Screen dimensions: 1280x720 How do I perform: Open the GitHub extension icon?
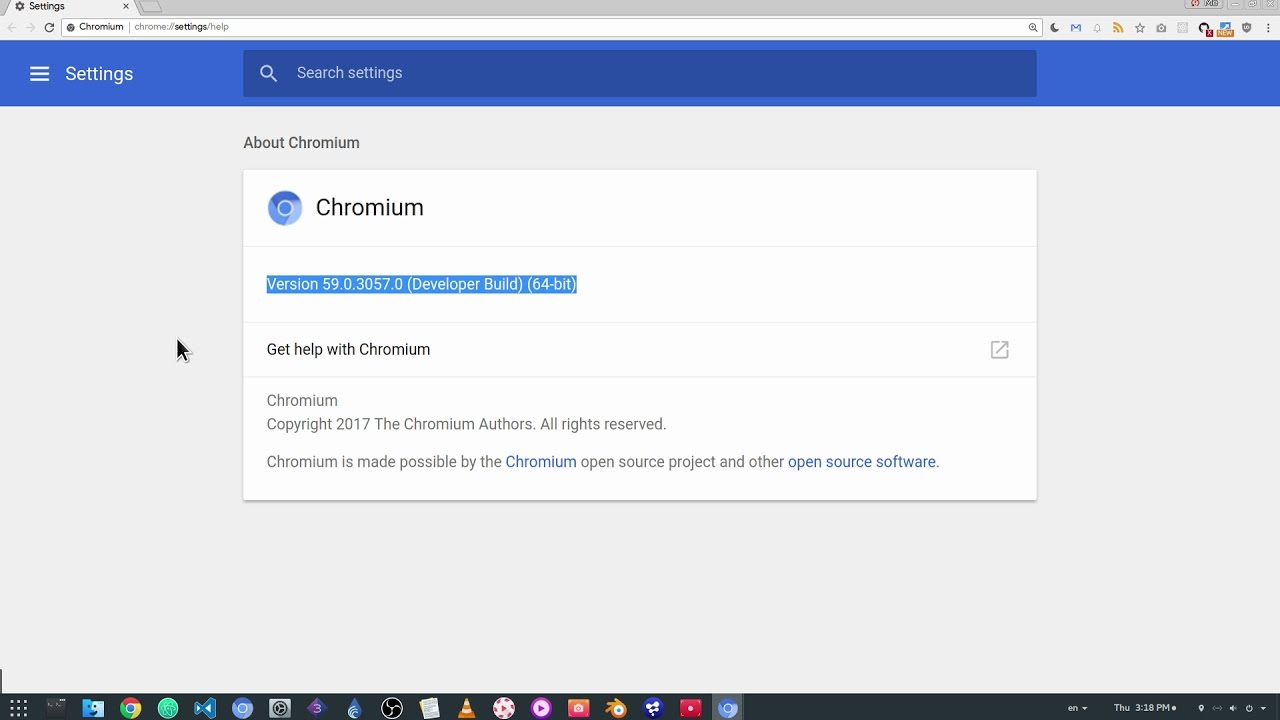[x=1205, y=29]
